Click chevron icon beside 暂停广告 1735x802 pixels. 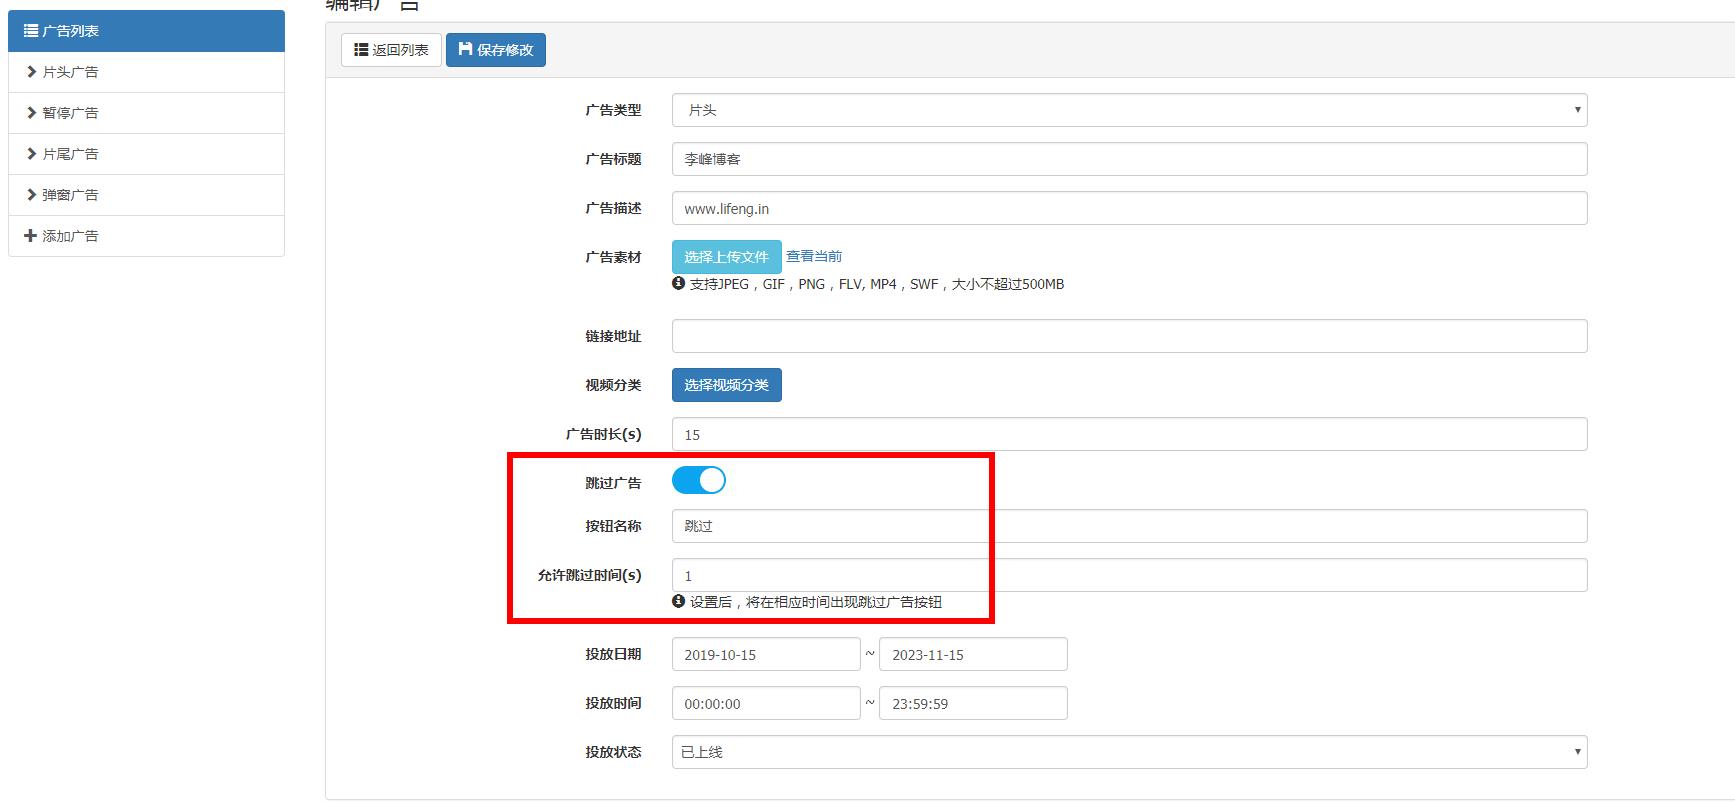[x=32, y=113]
